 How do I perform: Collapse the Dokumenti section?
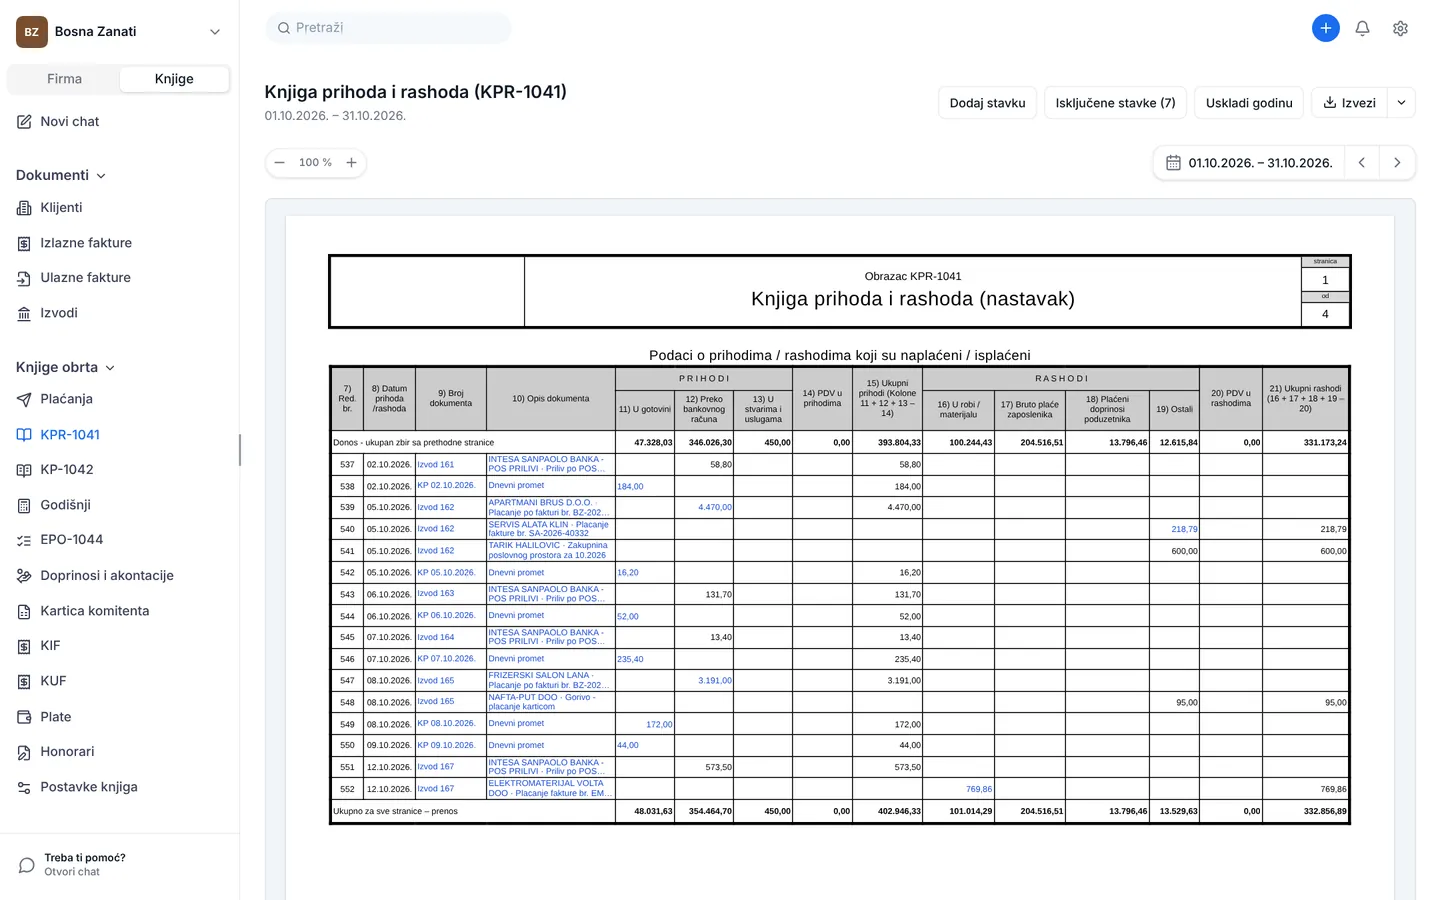tap(61, 175)
